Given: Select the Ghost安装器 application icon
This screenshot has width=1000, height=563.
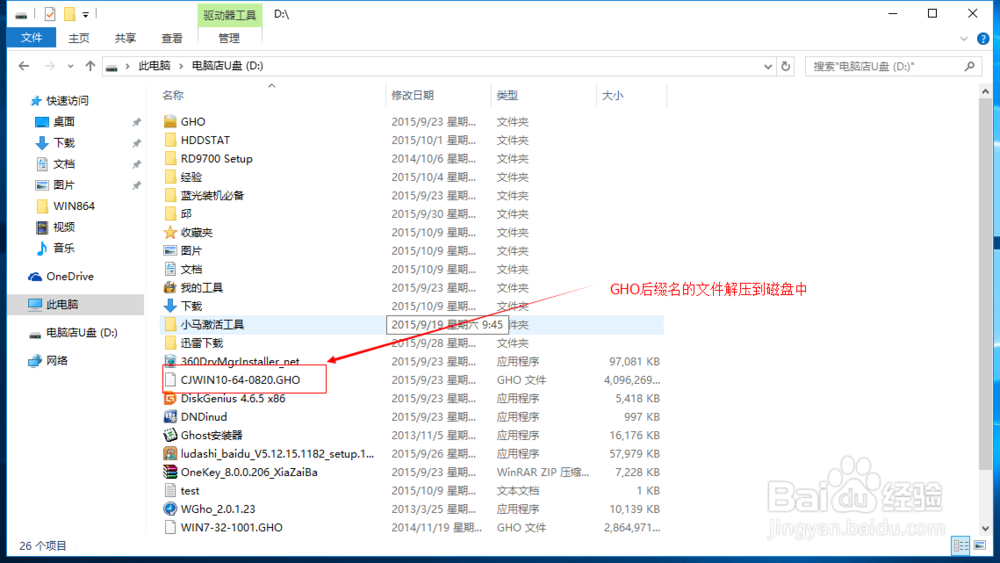Looking at the screenshot, I should (x=170, y=435).
